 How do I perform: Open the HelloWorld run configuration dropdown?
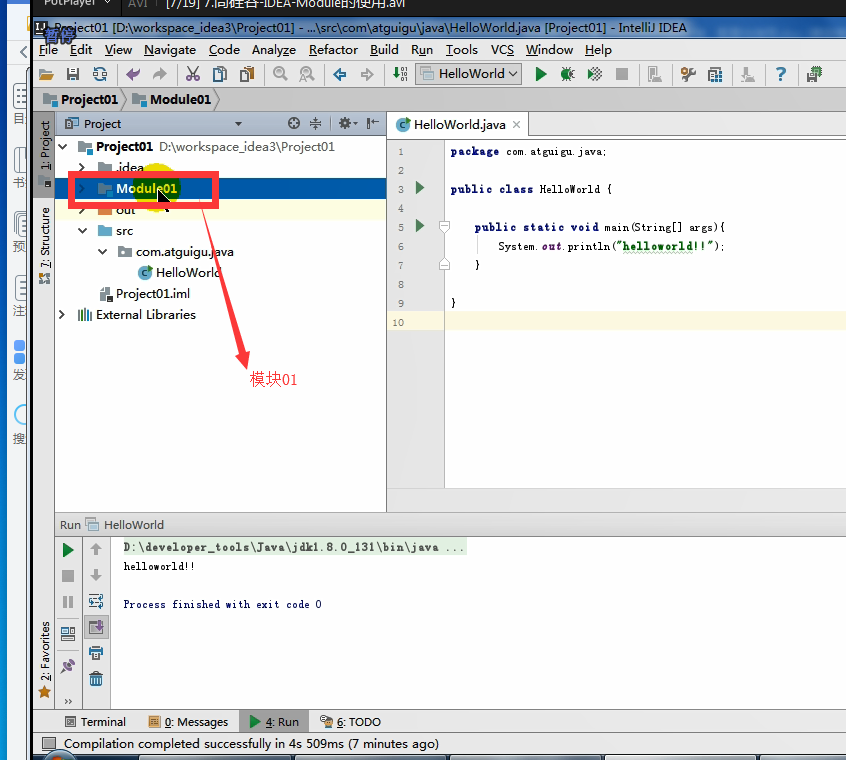(x=468, y=74)
